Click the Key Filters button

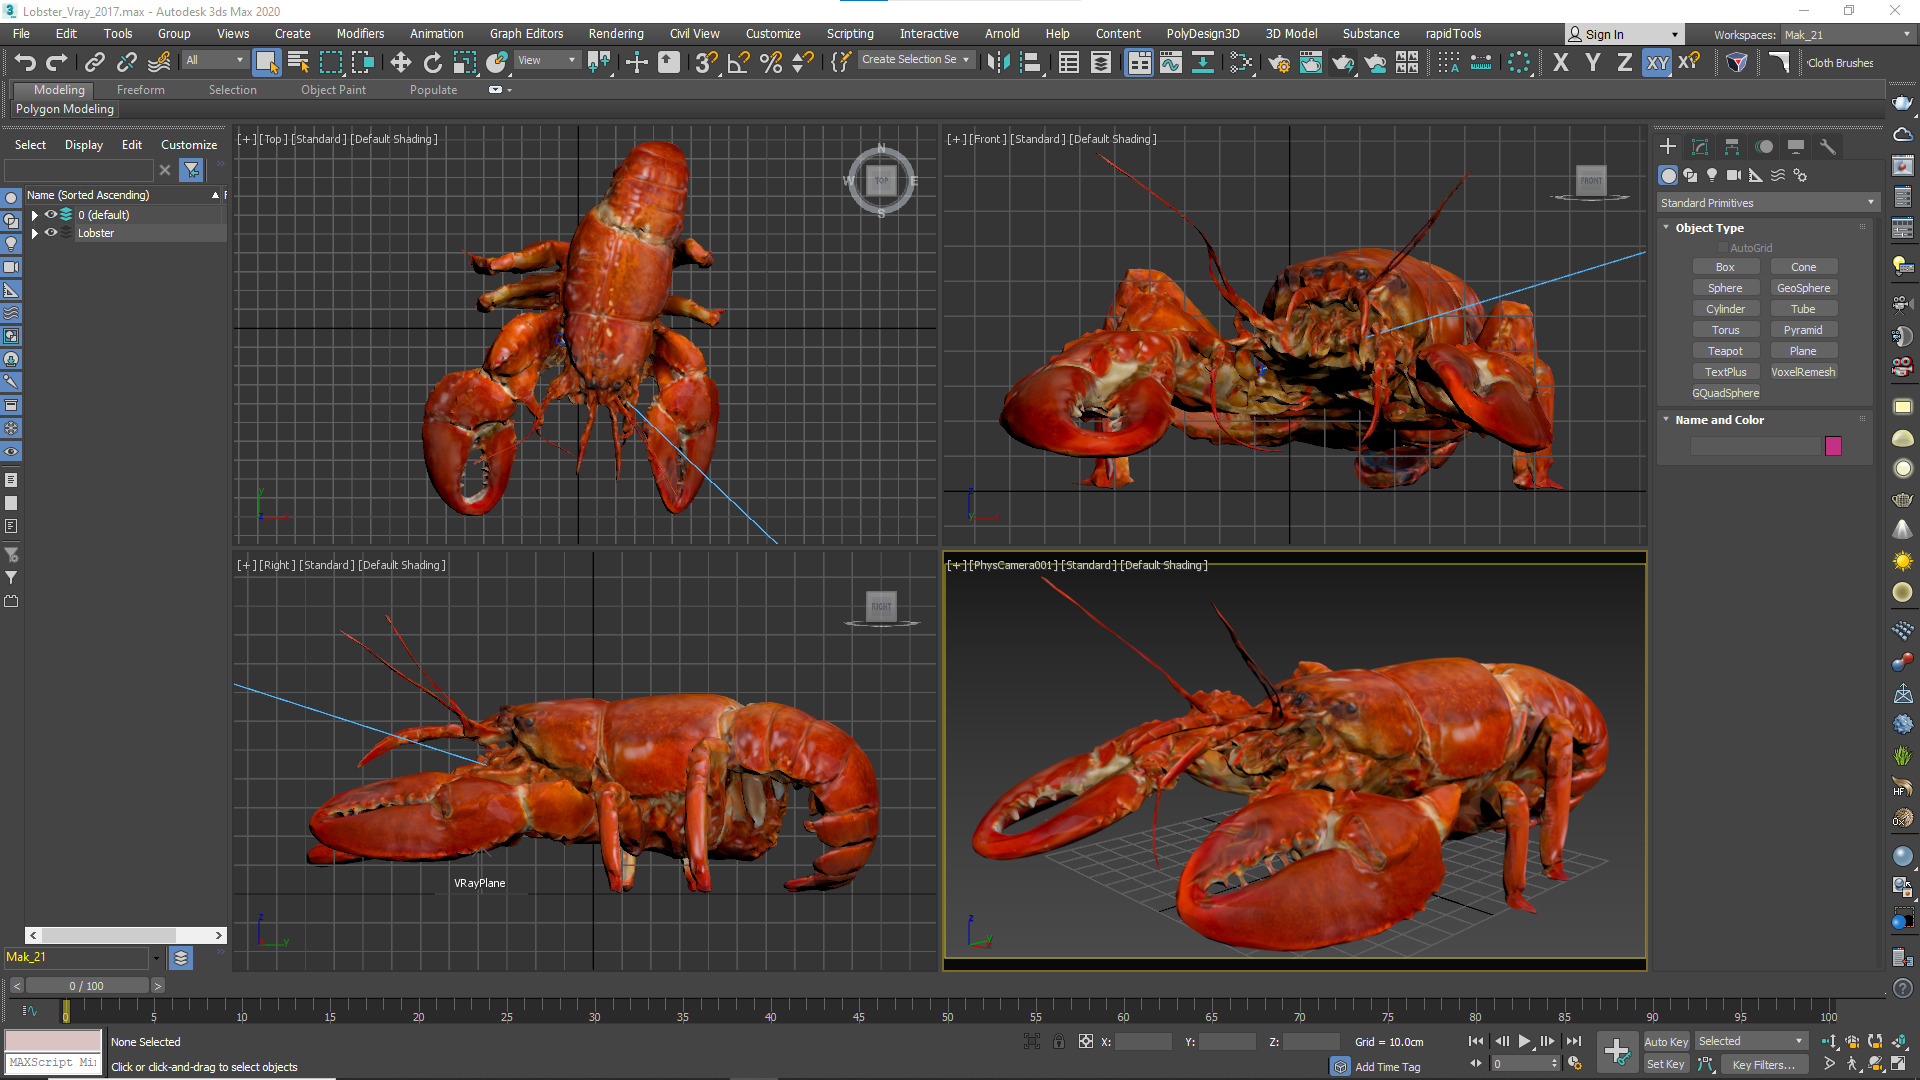tap(1764, 1065)
